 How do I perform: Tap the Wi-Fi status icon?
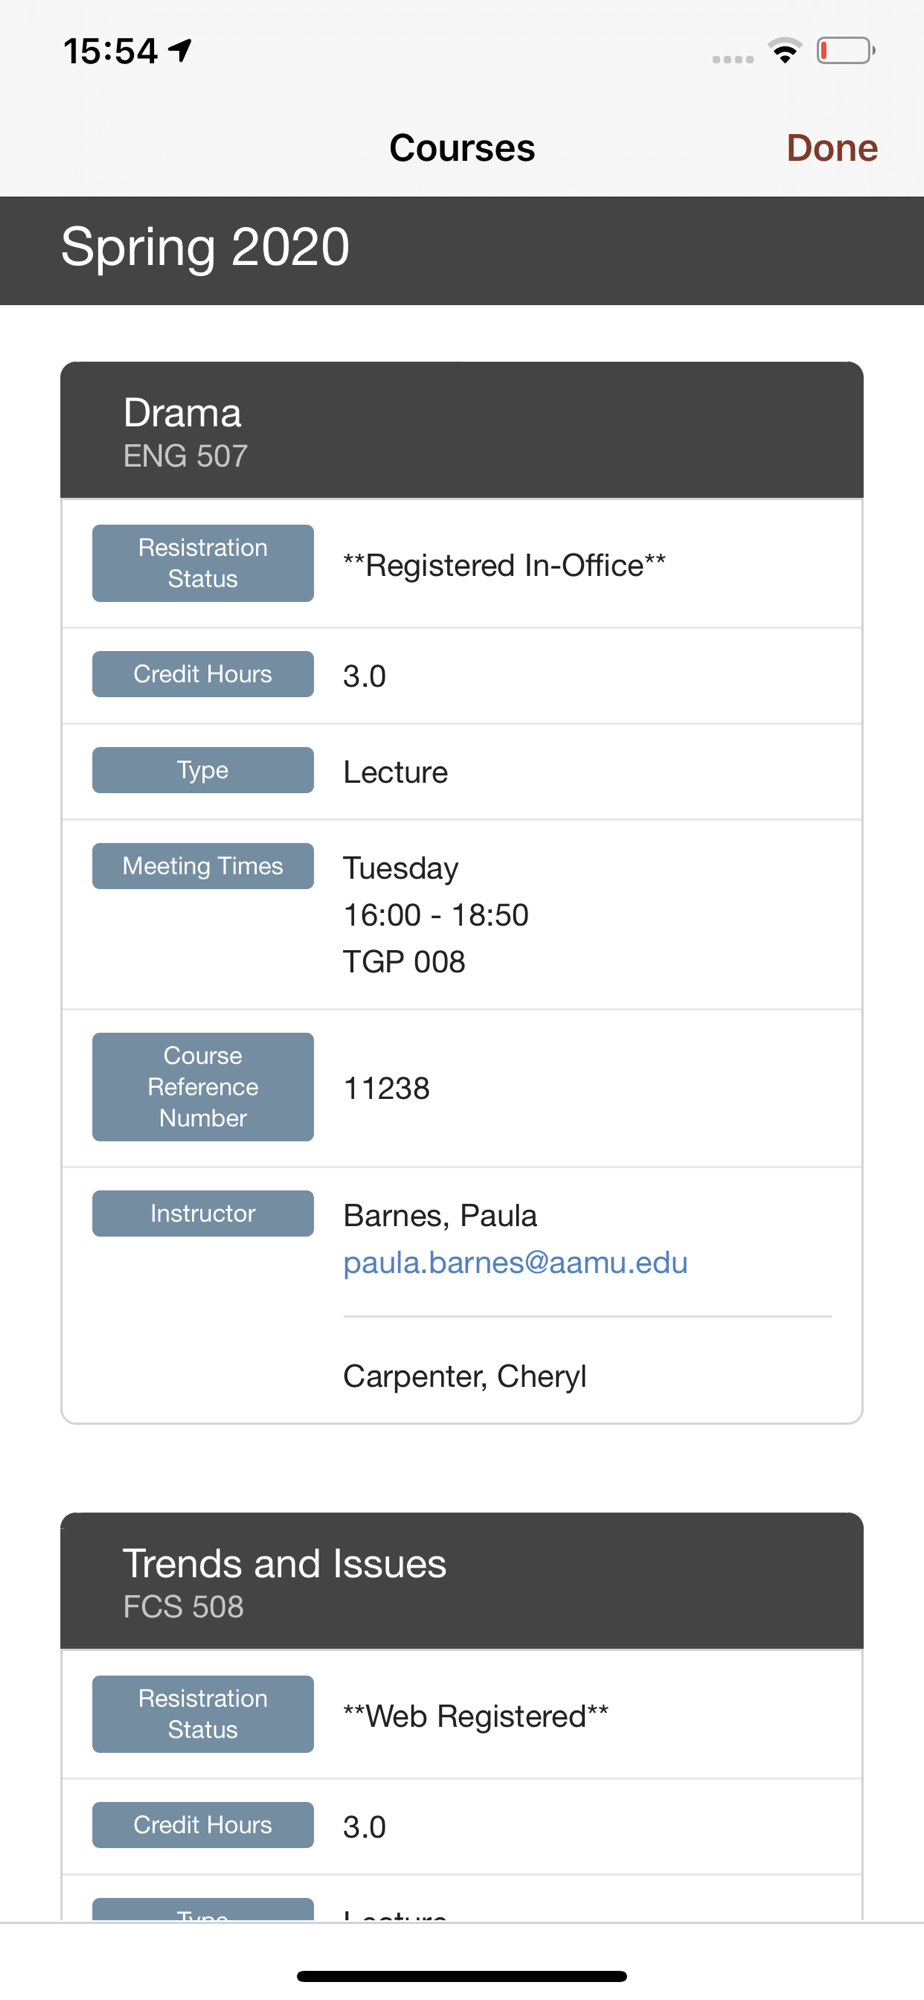(x=785, y=50)
